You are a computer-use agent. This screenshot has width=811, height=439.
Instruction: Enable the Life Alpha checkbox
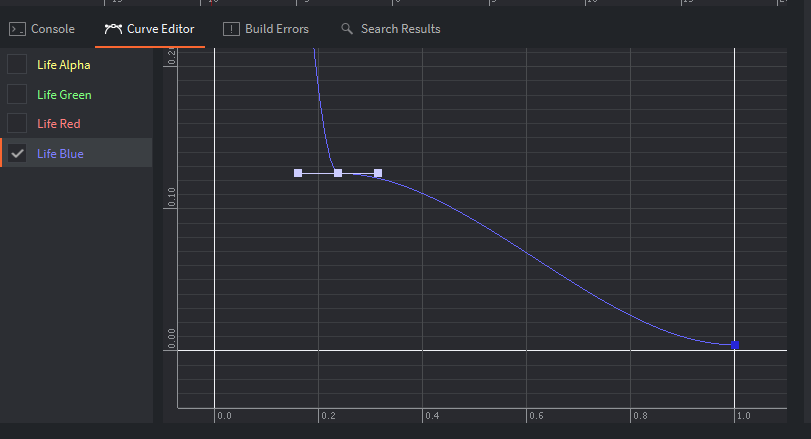17,65
